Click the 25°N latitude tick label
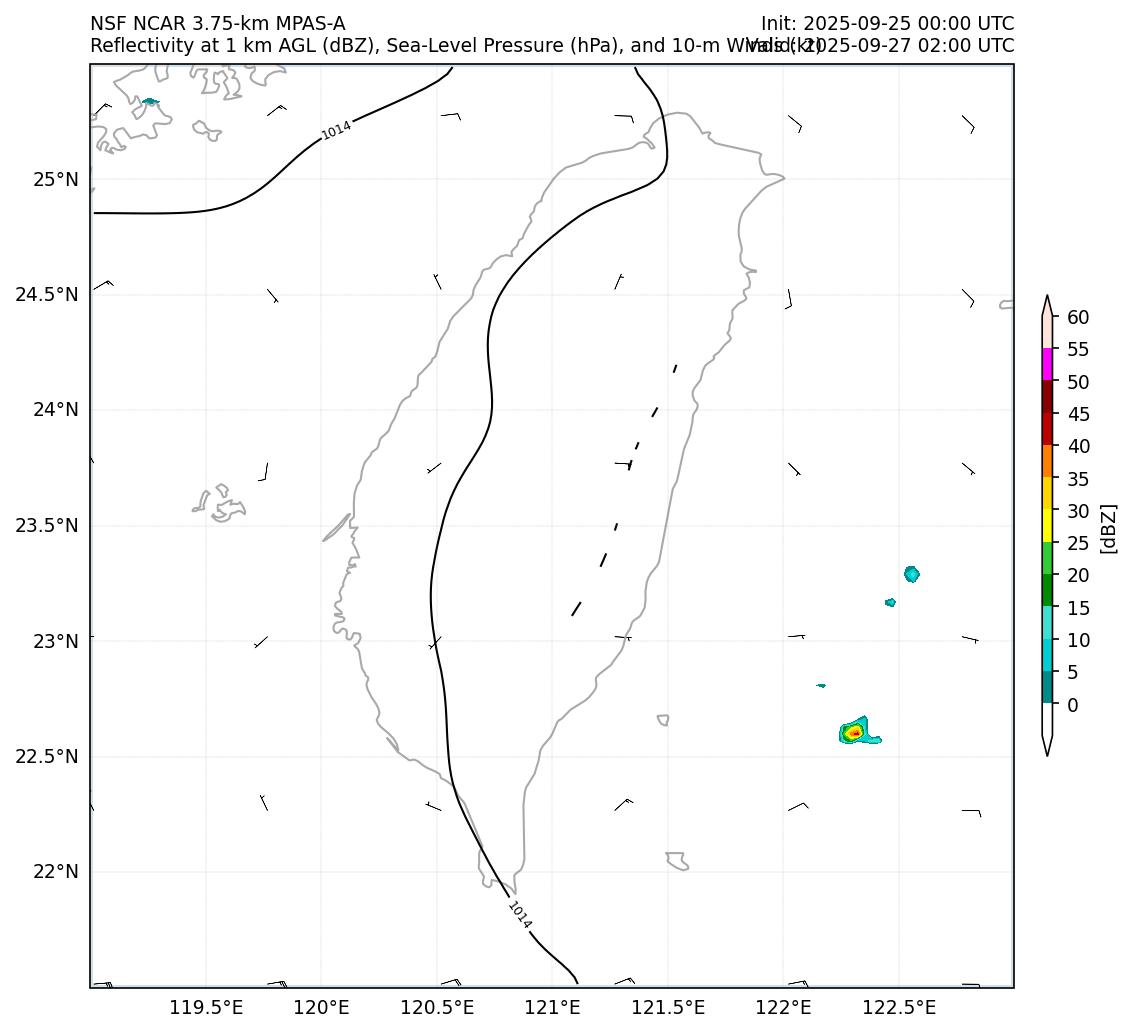The image size is (1133, 1032). pyautogui.click(x=55, y=180)
